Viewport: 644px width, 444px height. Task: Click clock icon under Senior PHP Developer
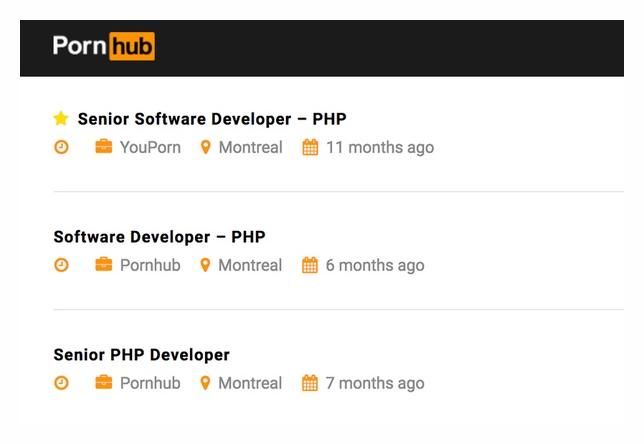(61, 383)
